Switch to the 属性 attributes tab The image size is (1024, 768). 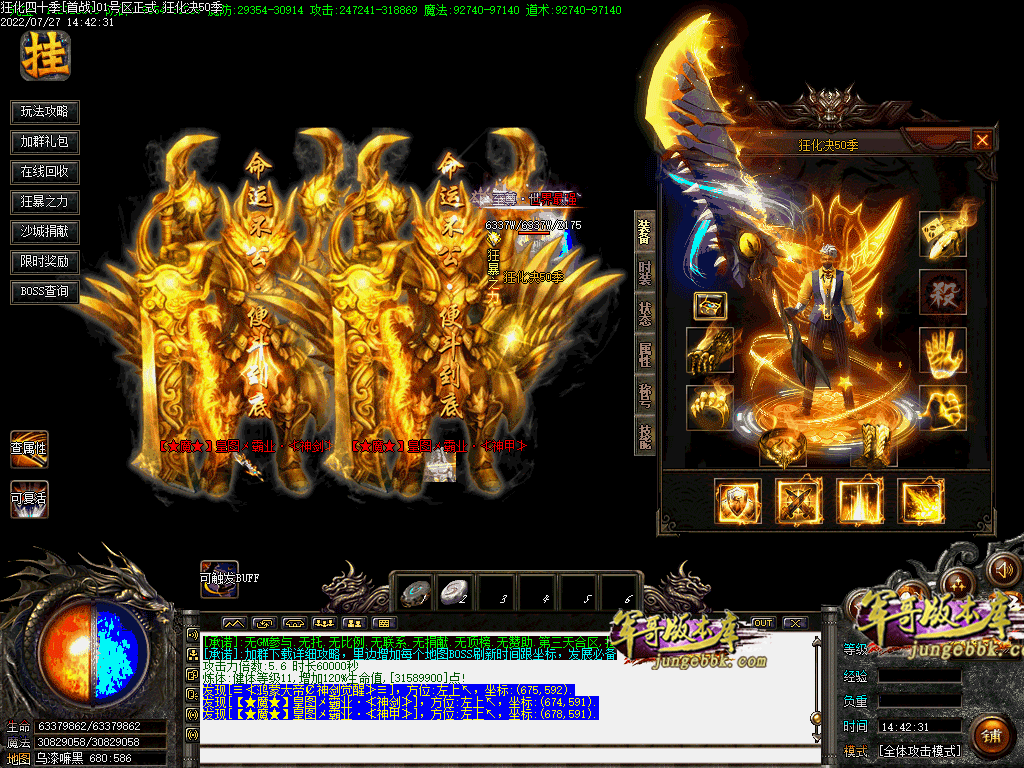[x=645, y=354]
